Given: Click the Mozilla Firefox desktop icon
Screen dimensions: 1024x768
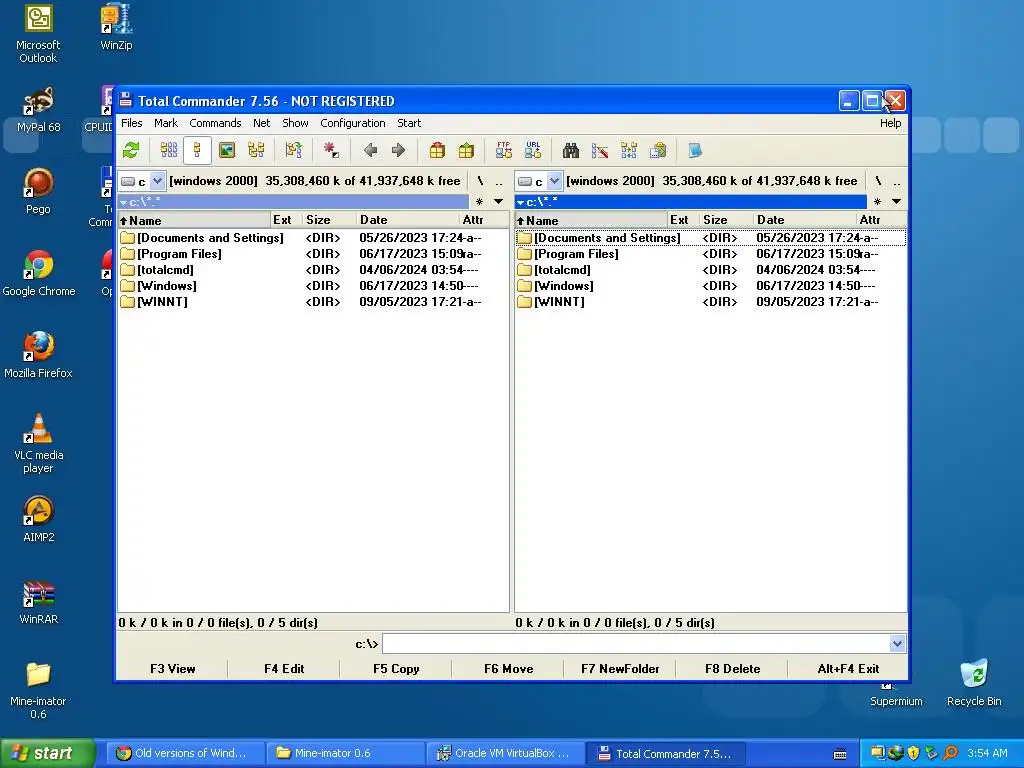Looking at the screenshot, I should coord(39,355).
